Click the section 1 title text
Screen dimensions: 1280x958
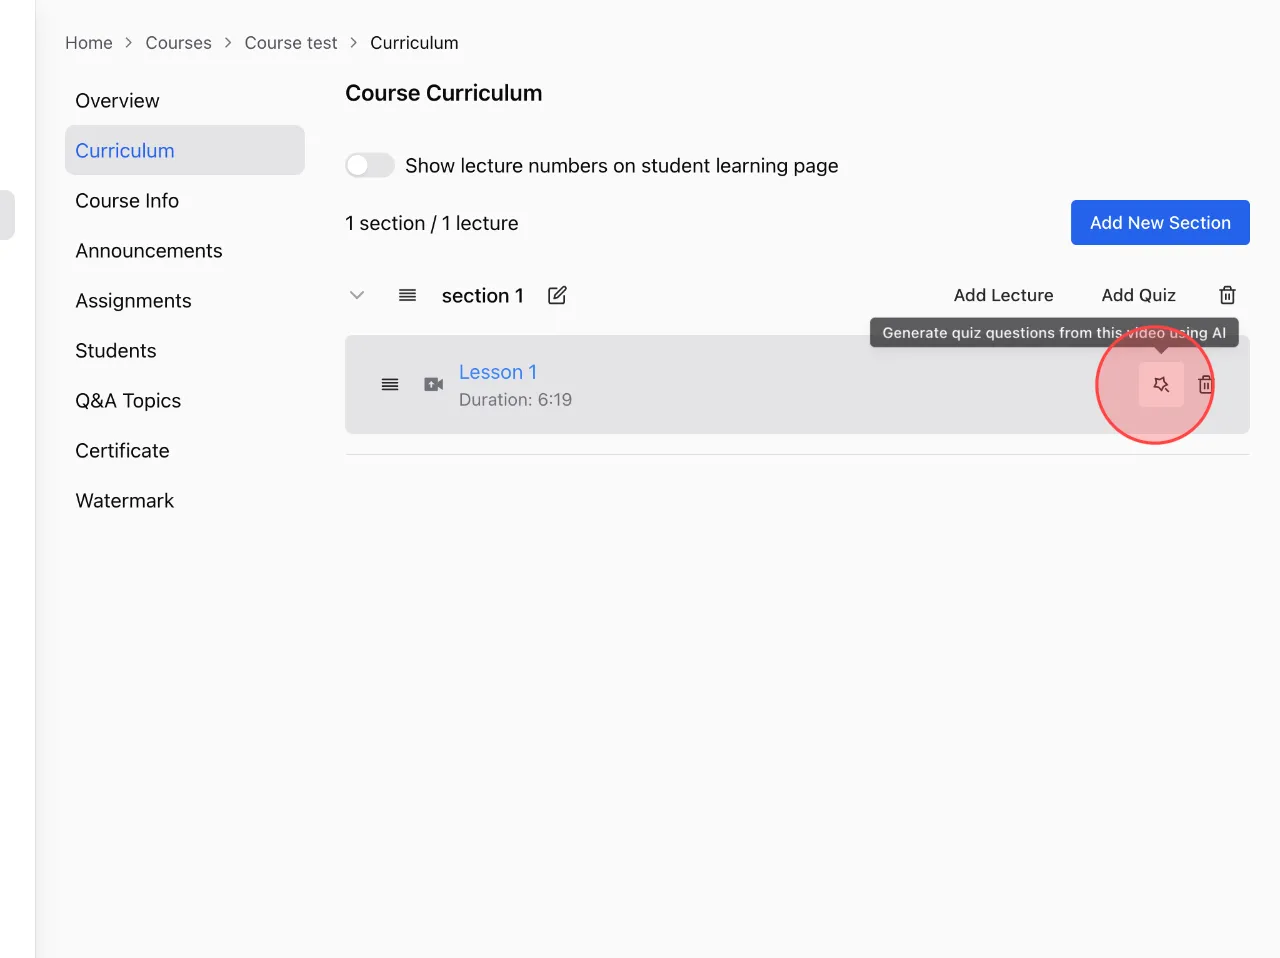pyautogui.click(x=482, y=295)
